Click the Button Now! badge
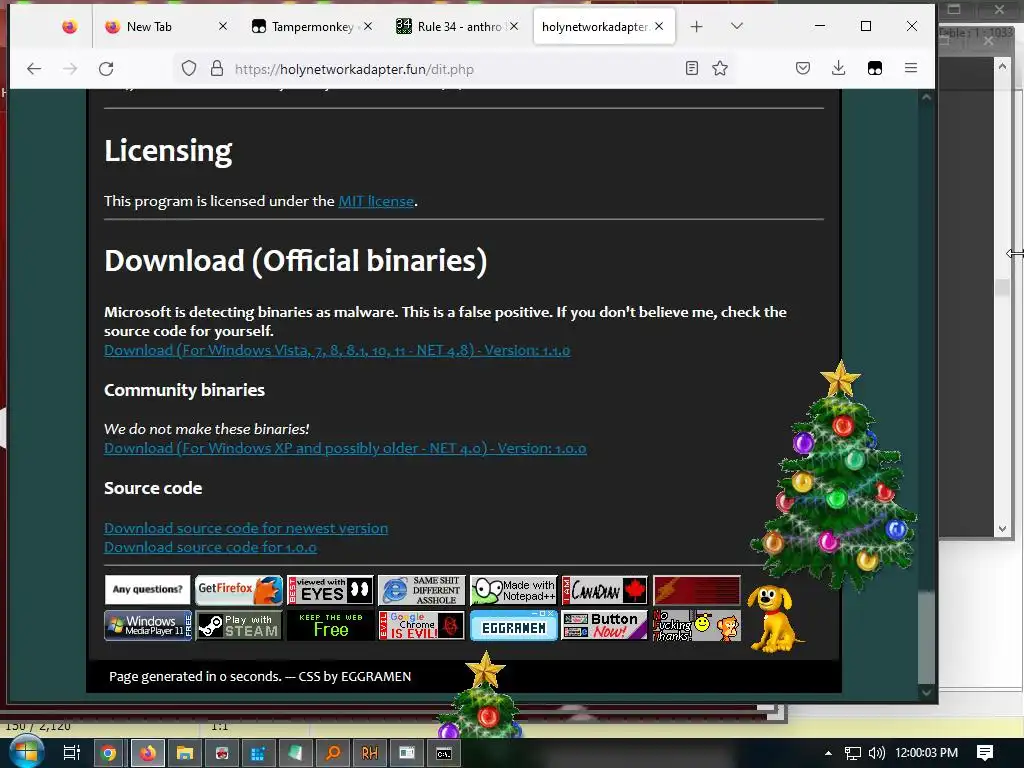This screenshot has height=768, width=1024. (x=605, y=626)
